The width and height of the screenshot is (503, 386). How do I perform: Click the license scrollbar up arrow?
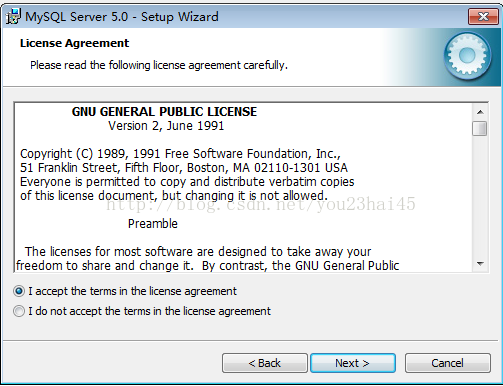(480, 112)
